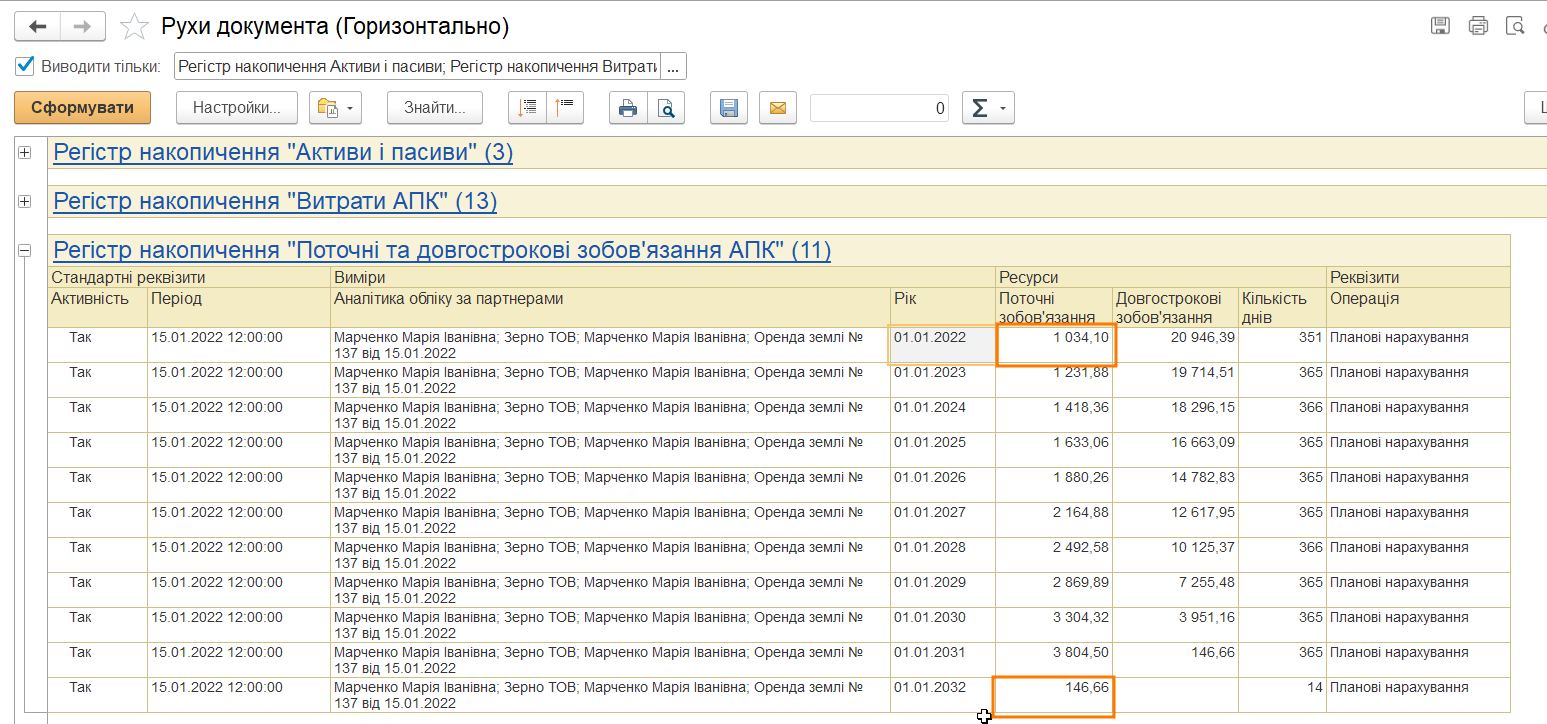Select the 'Активність' column header

[x=98, y=308]
